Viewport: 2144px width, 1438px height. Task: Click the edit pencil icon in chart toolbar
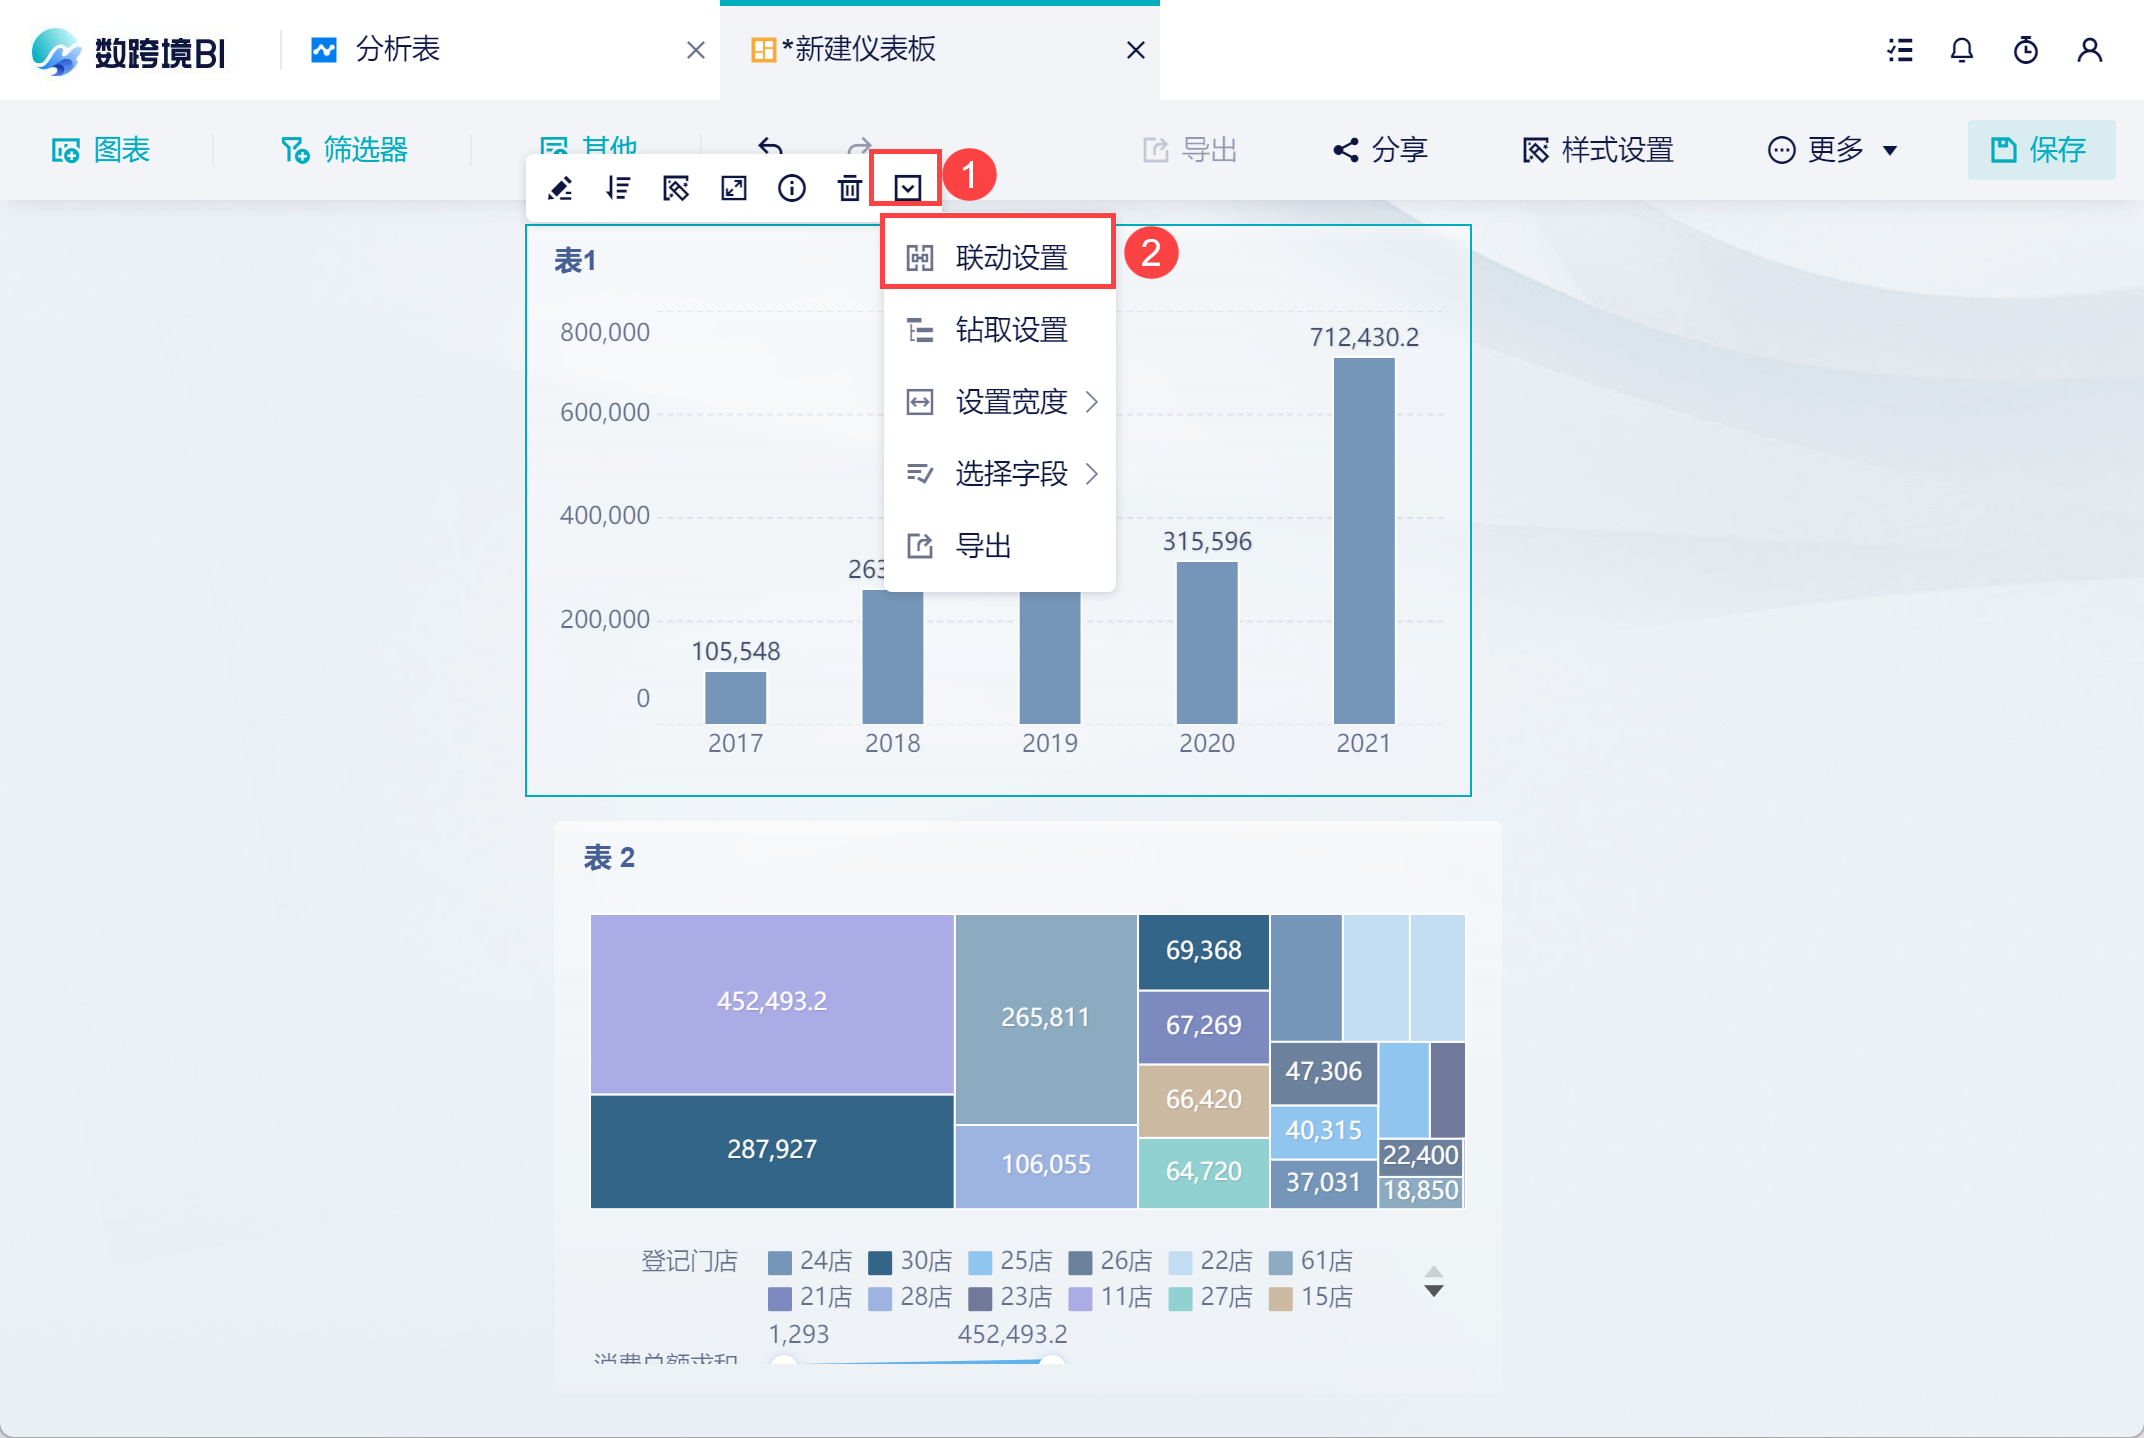[x=560, y=188]
